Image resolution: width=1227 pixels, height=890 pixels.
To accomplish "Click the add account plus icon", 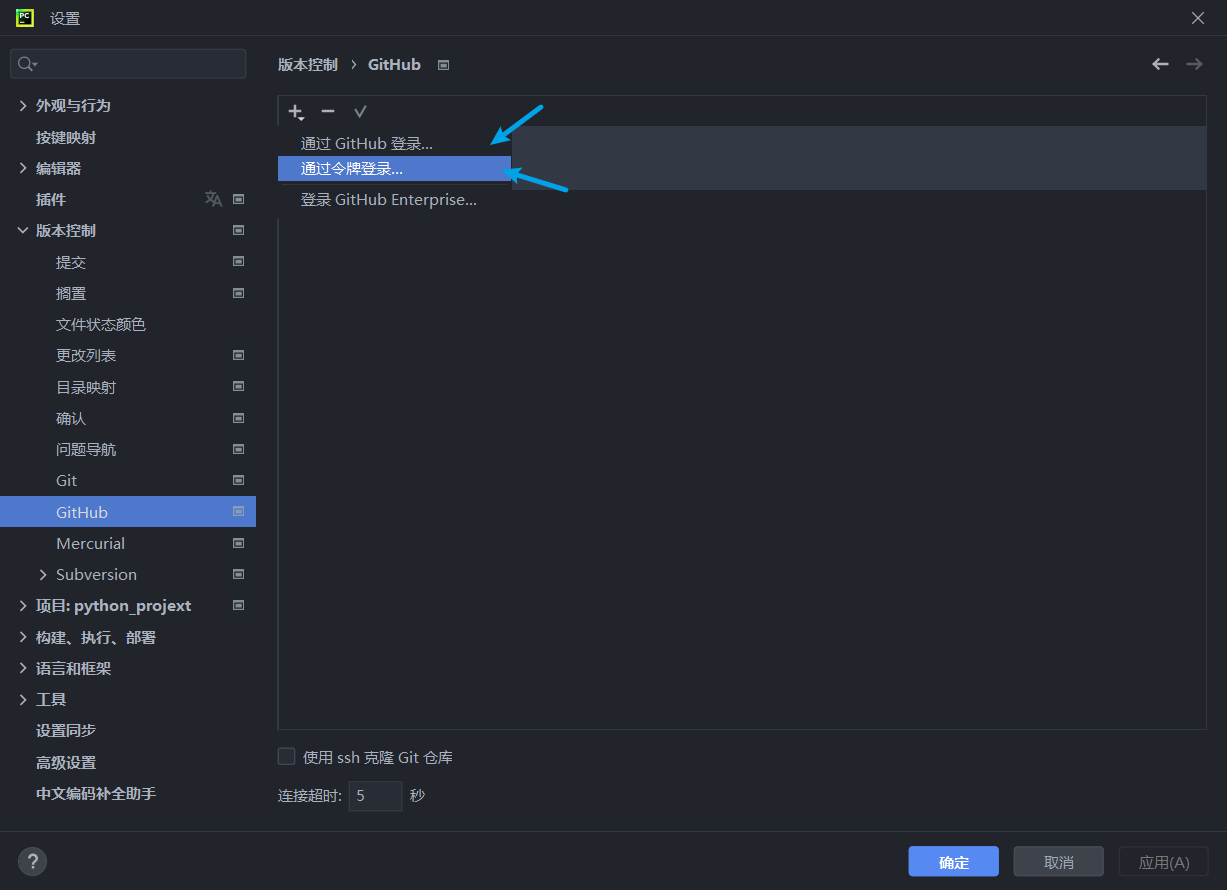I will pos(295,112).
